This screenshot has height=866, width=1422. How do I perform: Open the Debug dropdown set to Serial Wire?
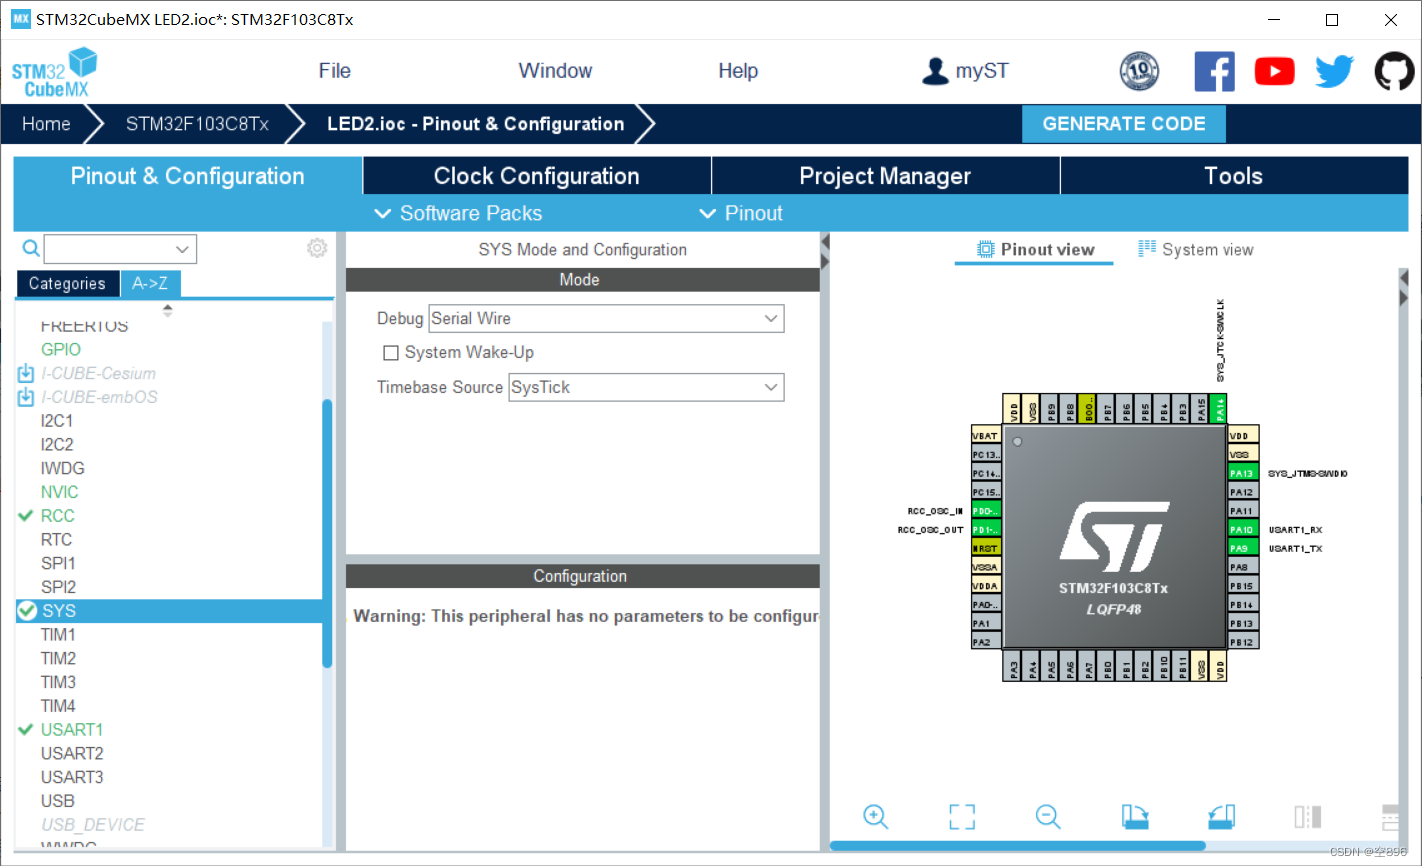(606, 319)
